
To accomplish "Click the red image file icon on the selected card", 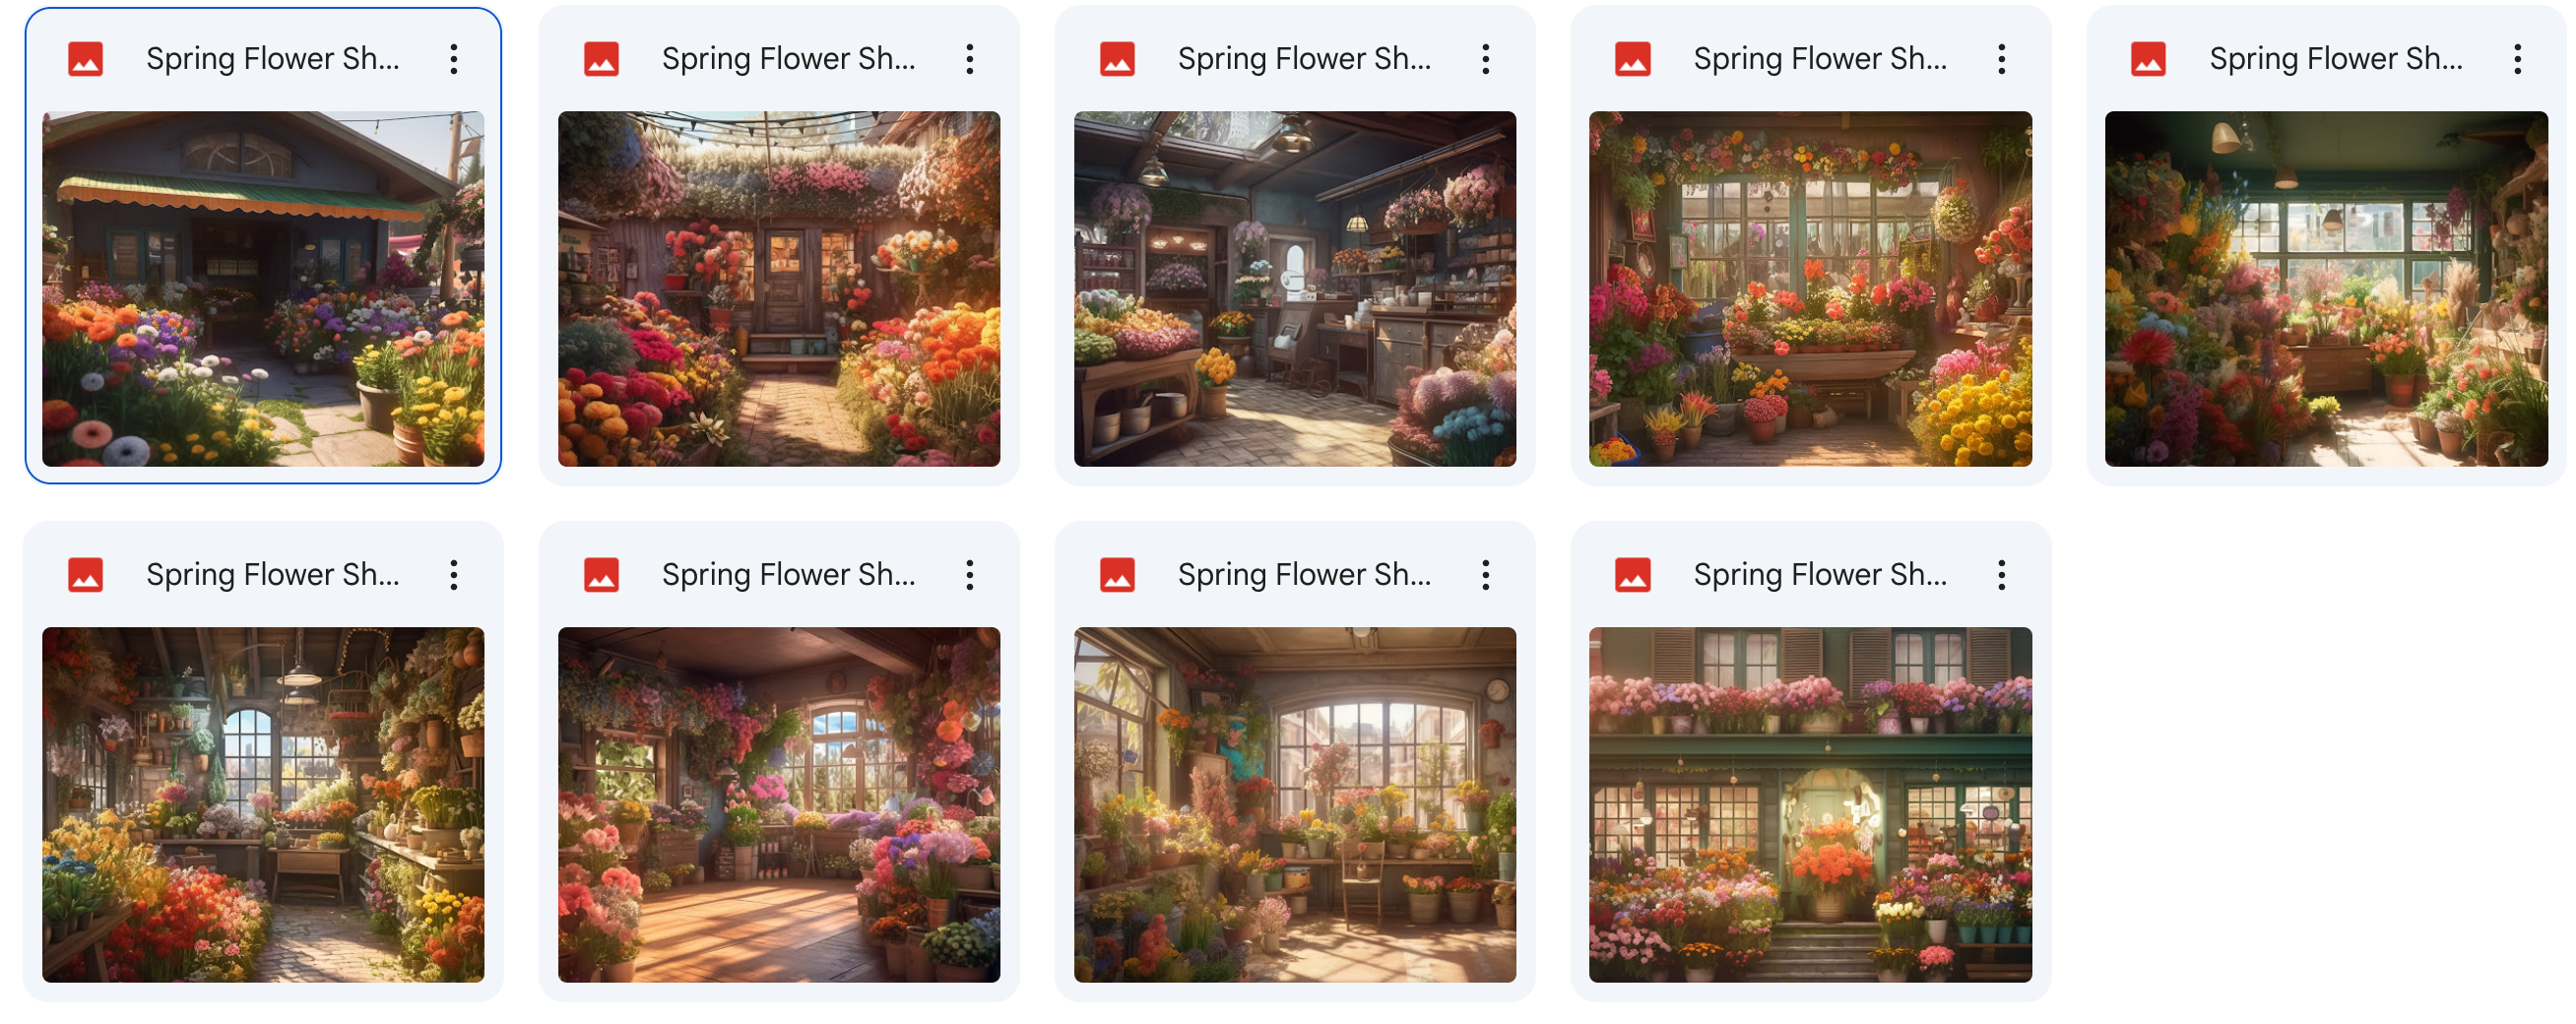I will point(86,59).
